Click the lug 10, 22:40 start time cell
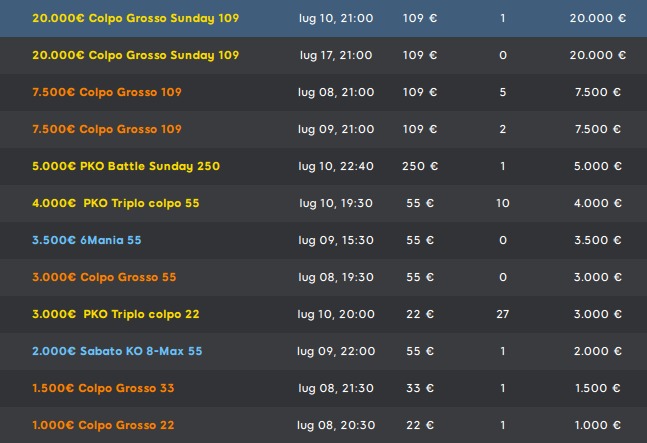 pyautogui.click(x=336, y=166)
